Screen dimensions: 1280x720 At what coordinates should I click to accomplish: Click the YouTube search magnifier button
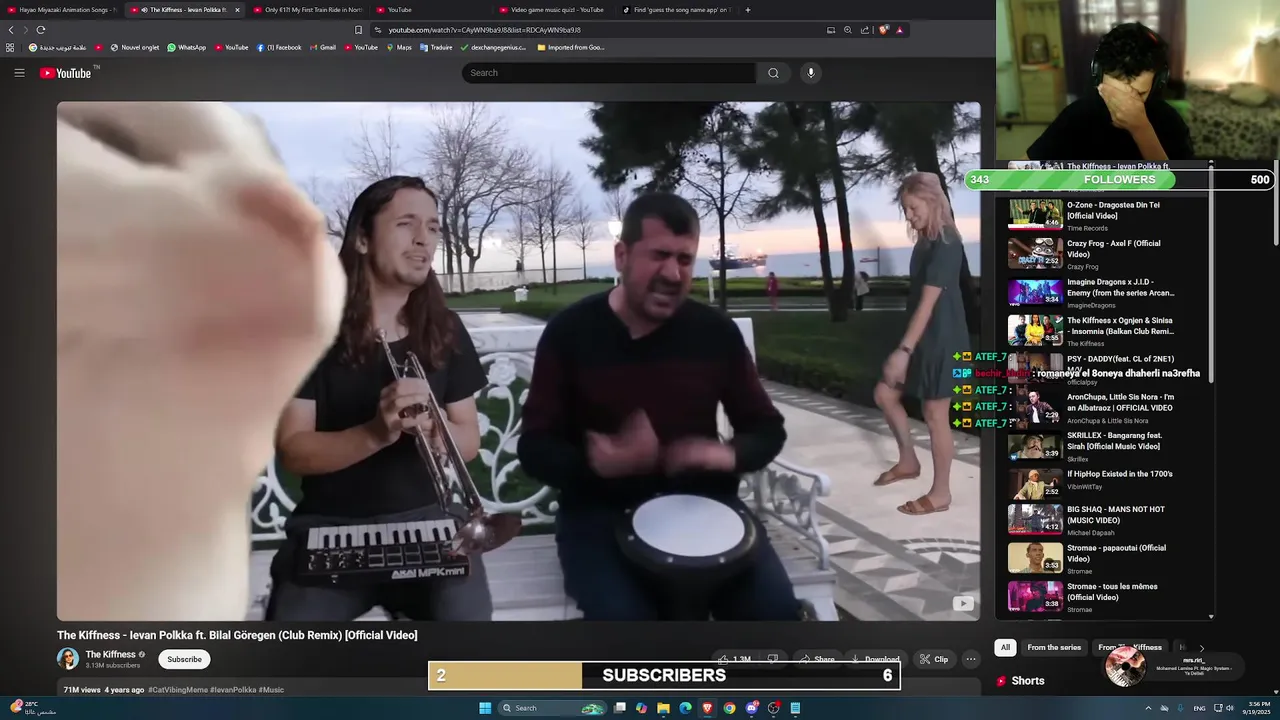pyautogui.click(x=773, y=73)
